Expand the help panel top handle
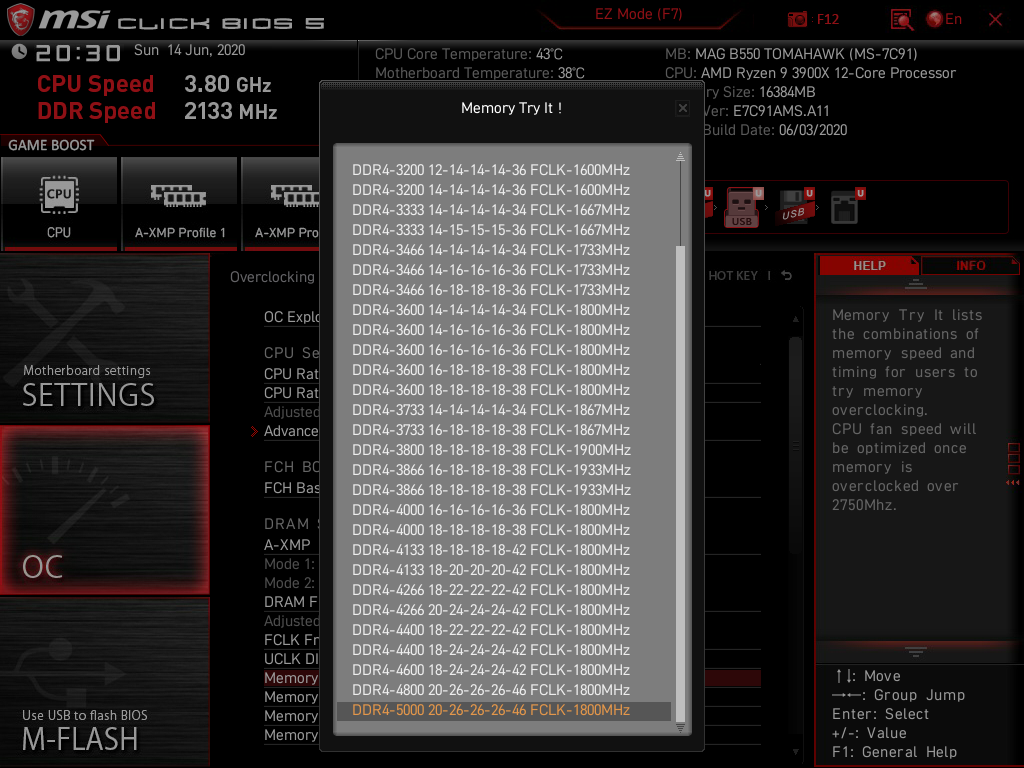The image size is (1024, 768). pos(916,283)
